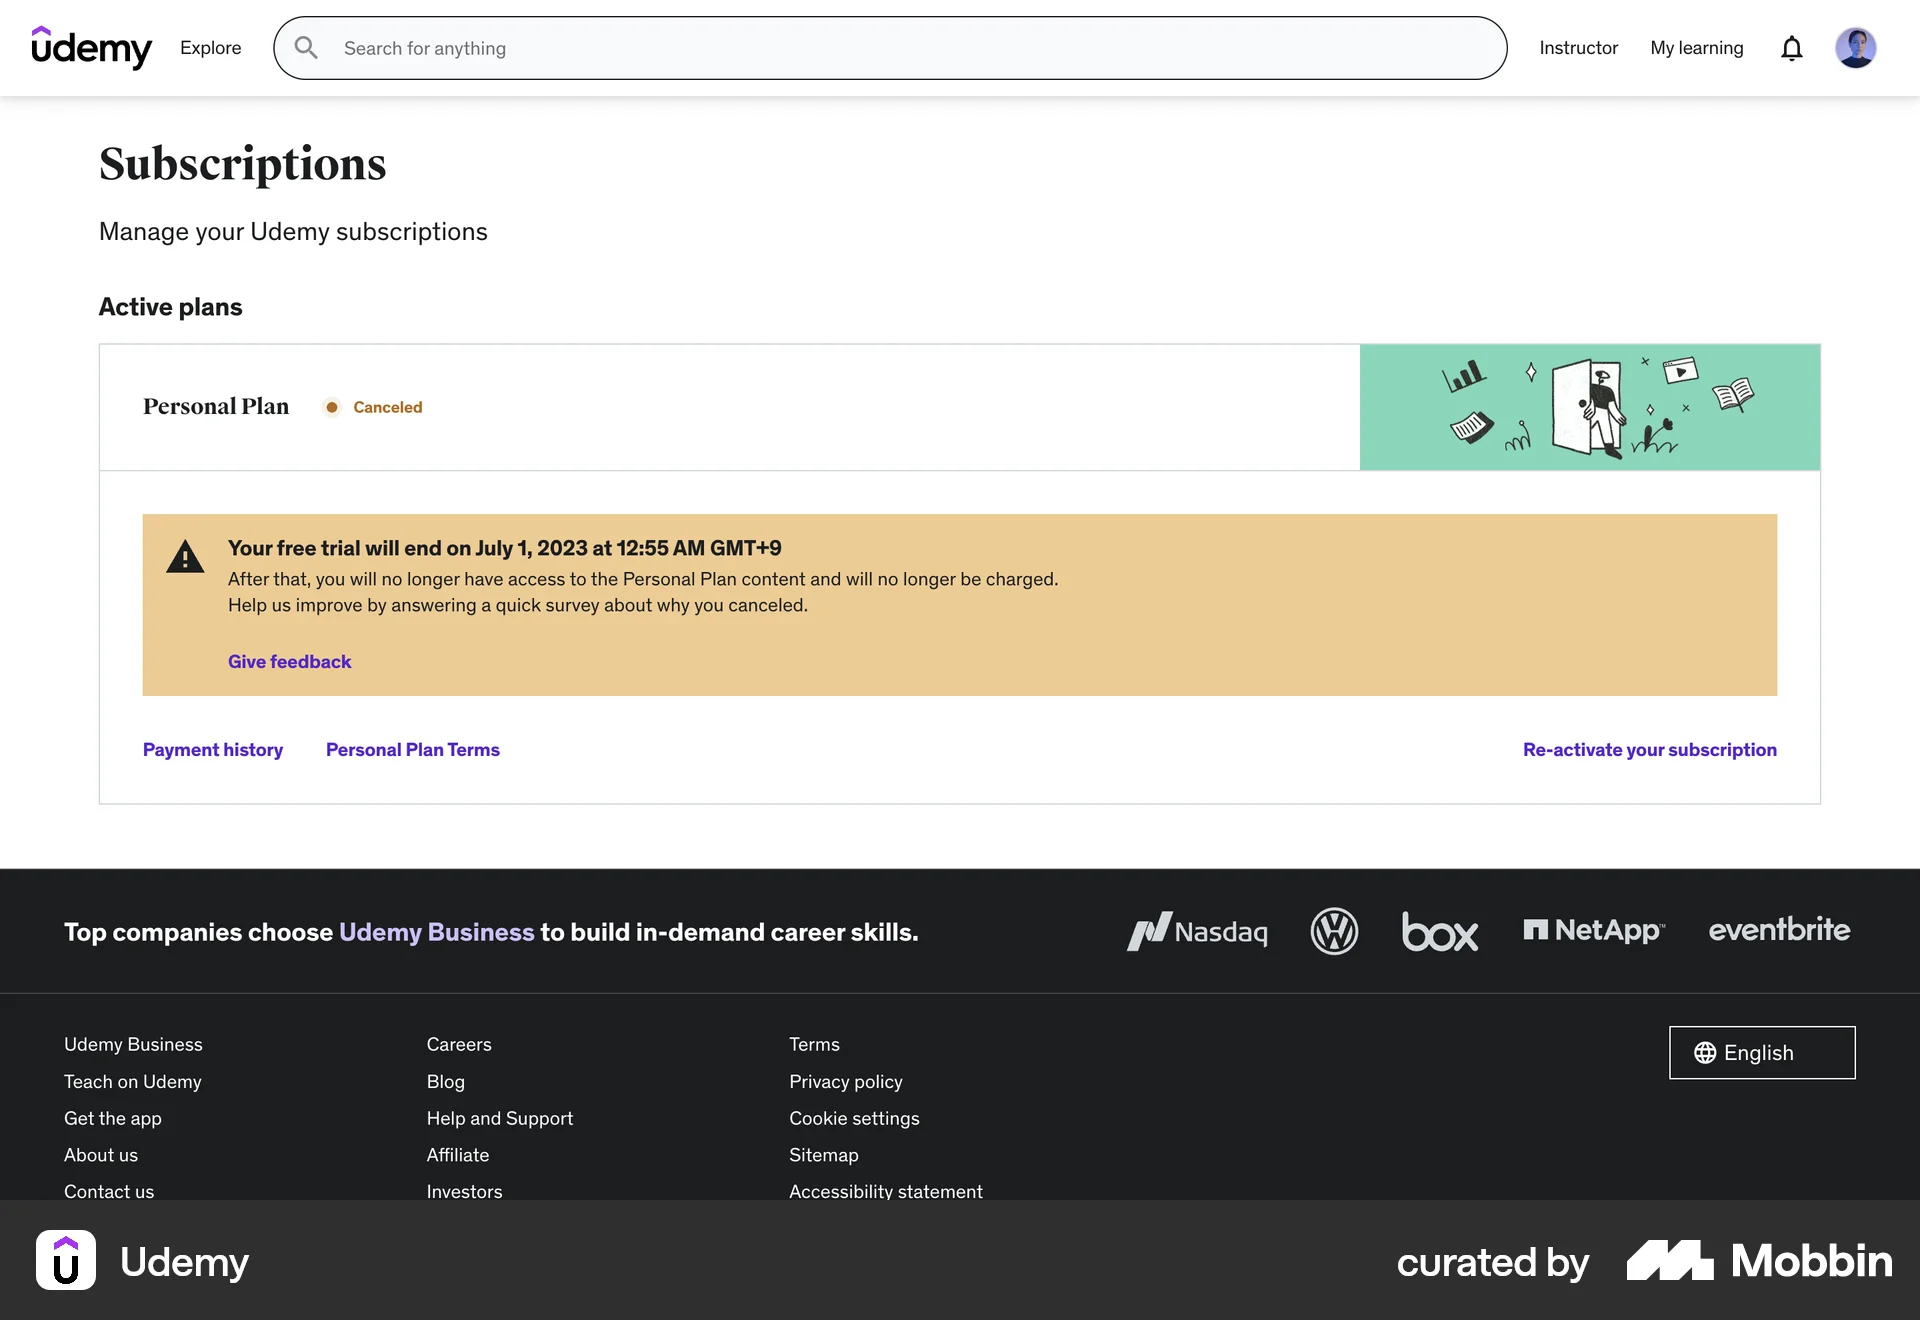Click the eventbrite logo

(1778, 930)
